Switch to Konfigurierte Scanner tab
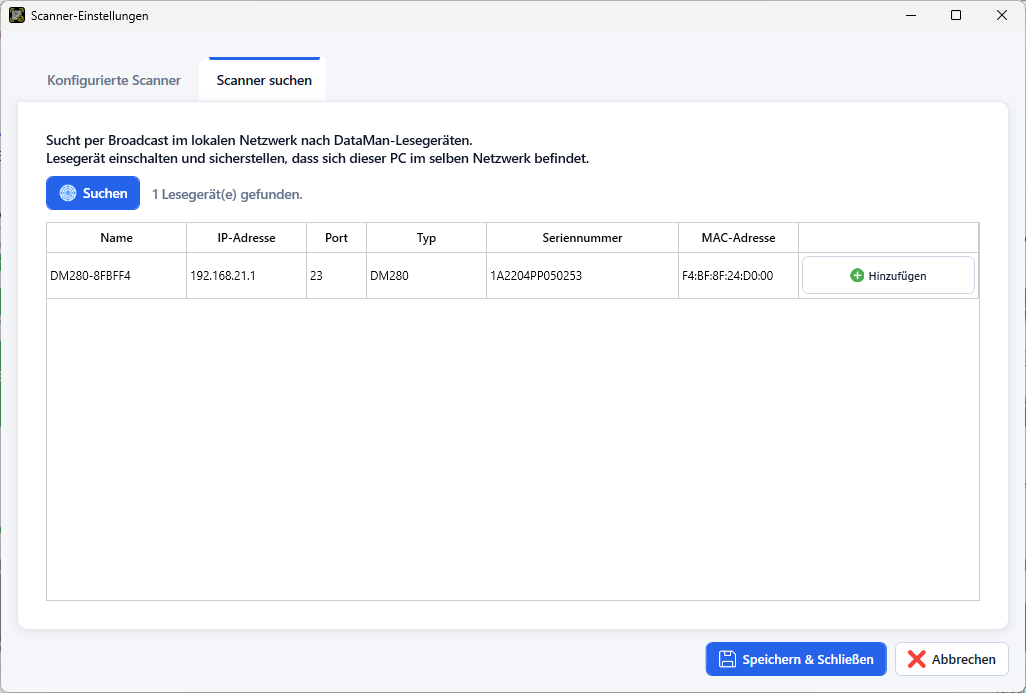 [x=114, y=80]
